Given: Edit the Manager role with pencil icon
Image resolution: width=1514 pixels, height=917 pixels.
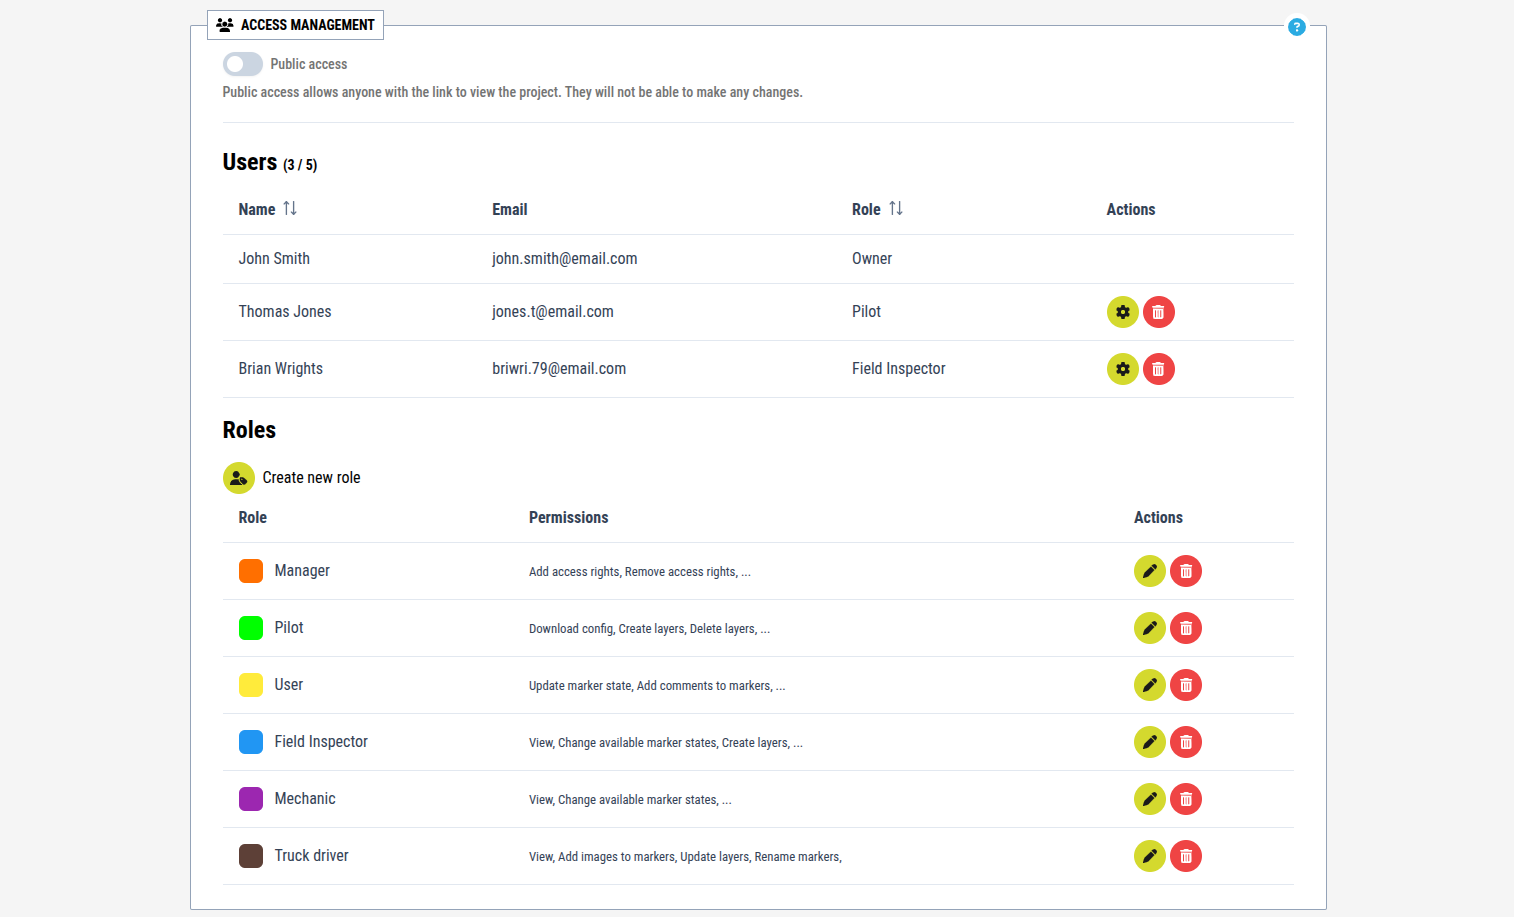Looking at the screenshot, I should [1150, 571].
